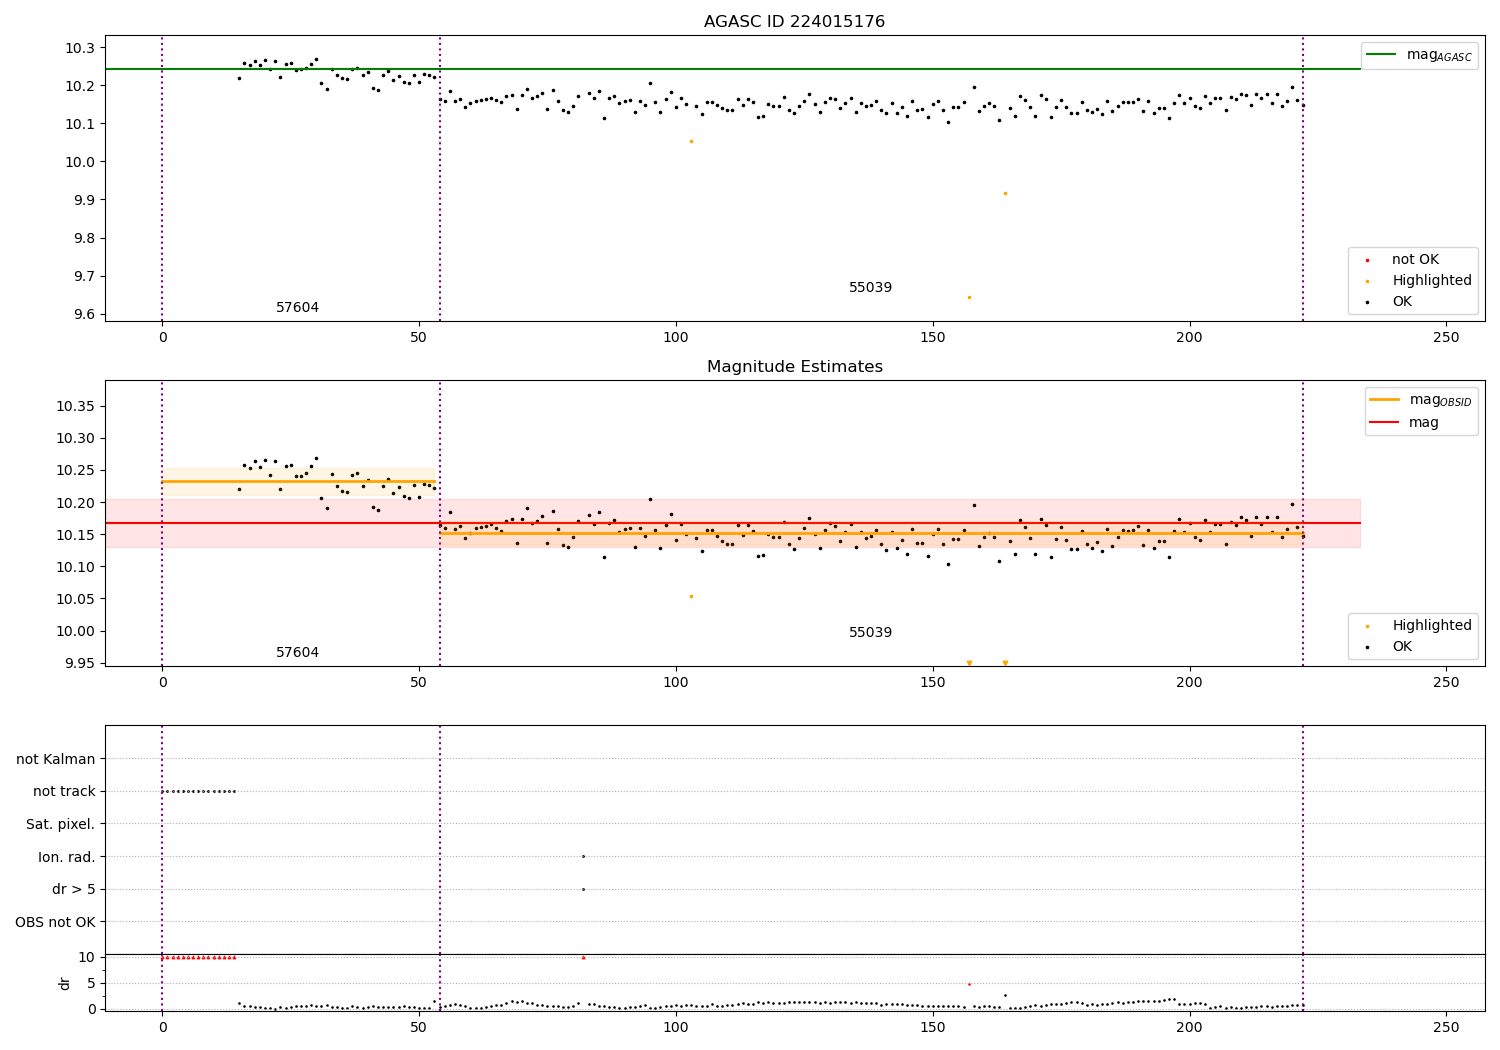
Task: Click the orange highlighted point near 10.05 in the middle plot
Action: tap(691, 596)
